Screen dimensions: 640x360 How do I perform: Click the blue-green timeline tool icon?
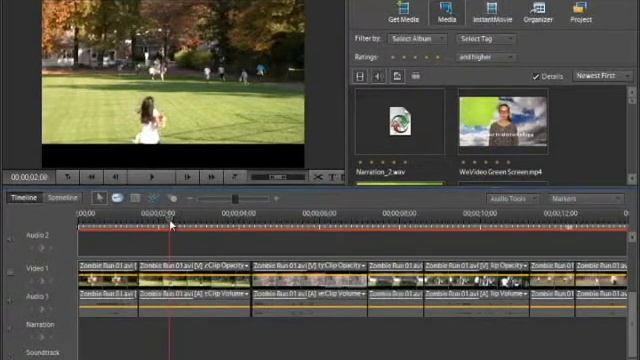click(x=153, y=198)
